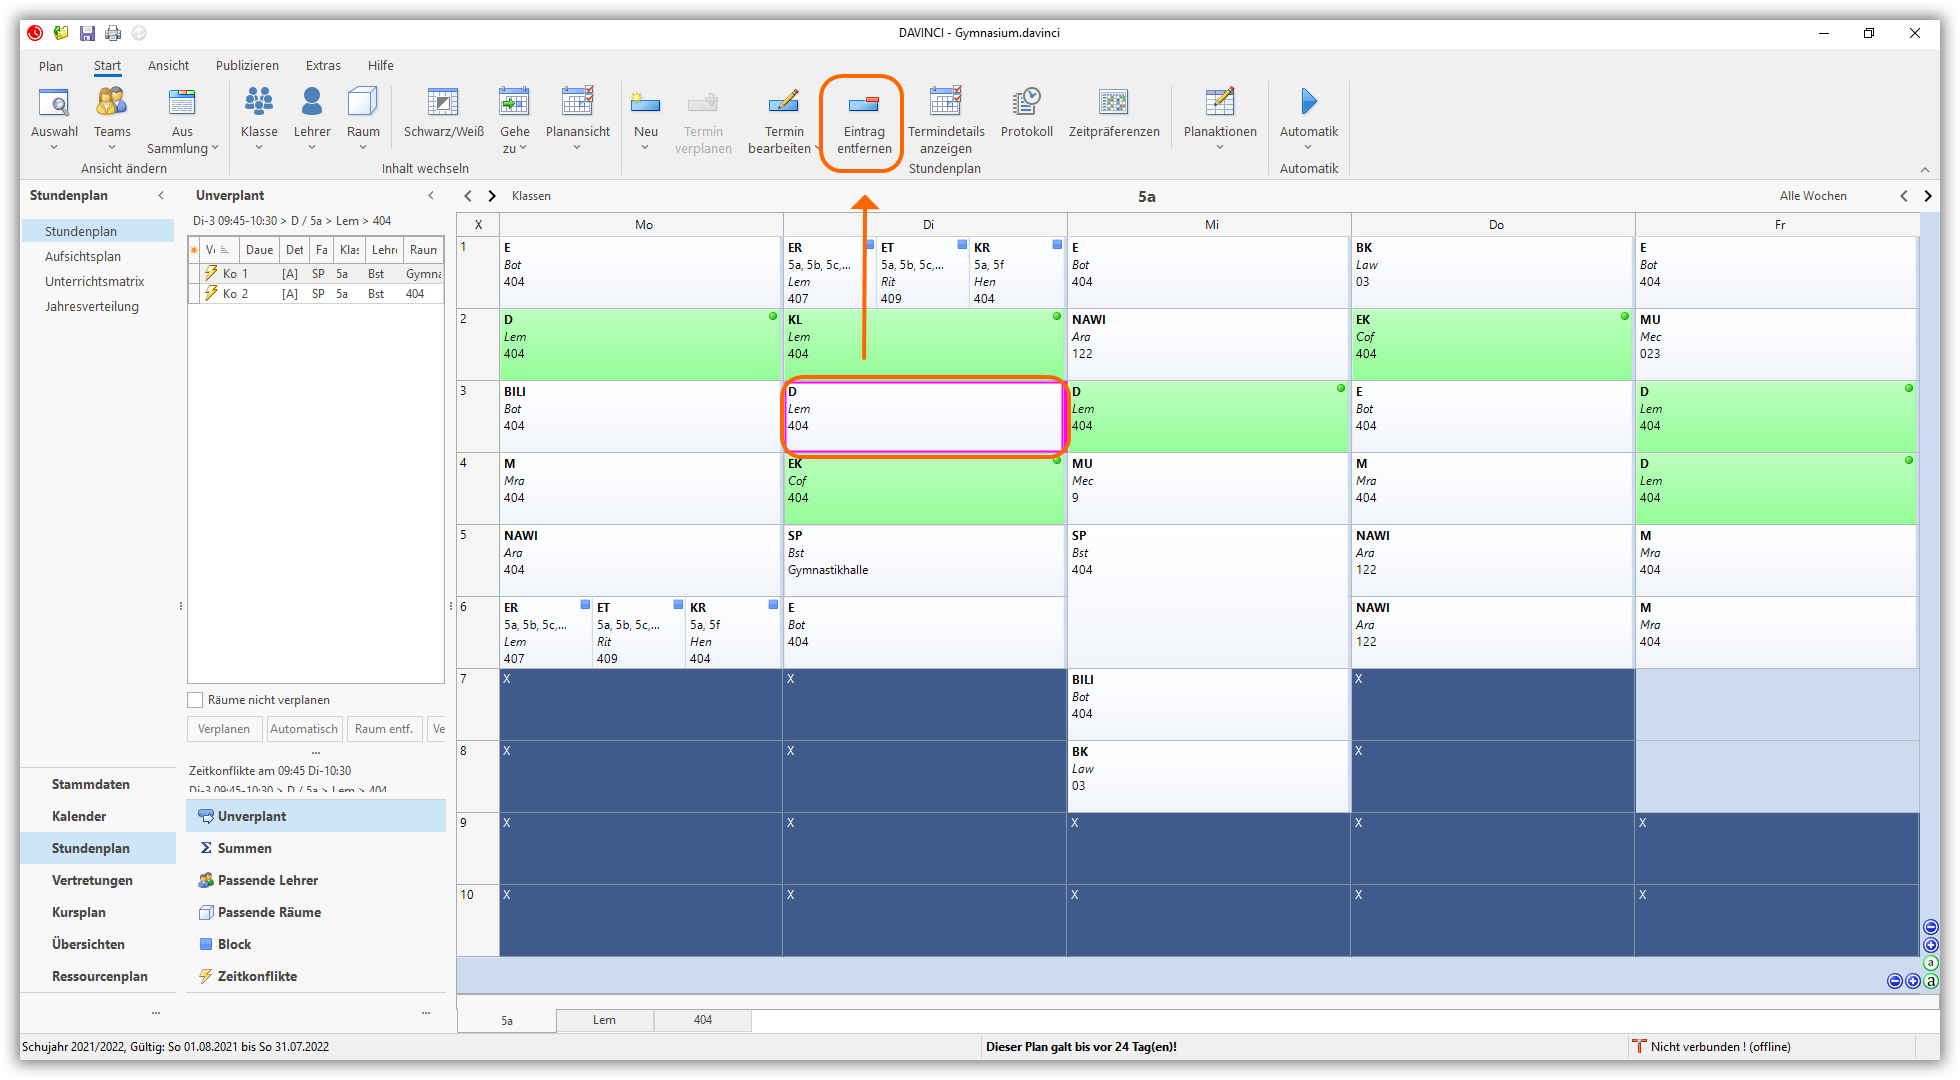Click the Eintrag entfernen ribbon icon
This screenshot has width=1960, height=1080.
(863, 103)
